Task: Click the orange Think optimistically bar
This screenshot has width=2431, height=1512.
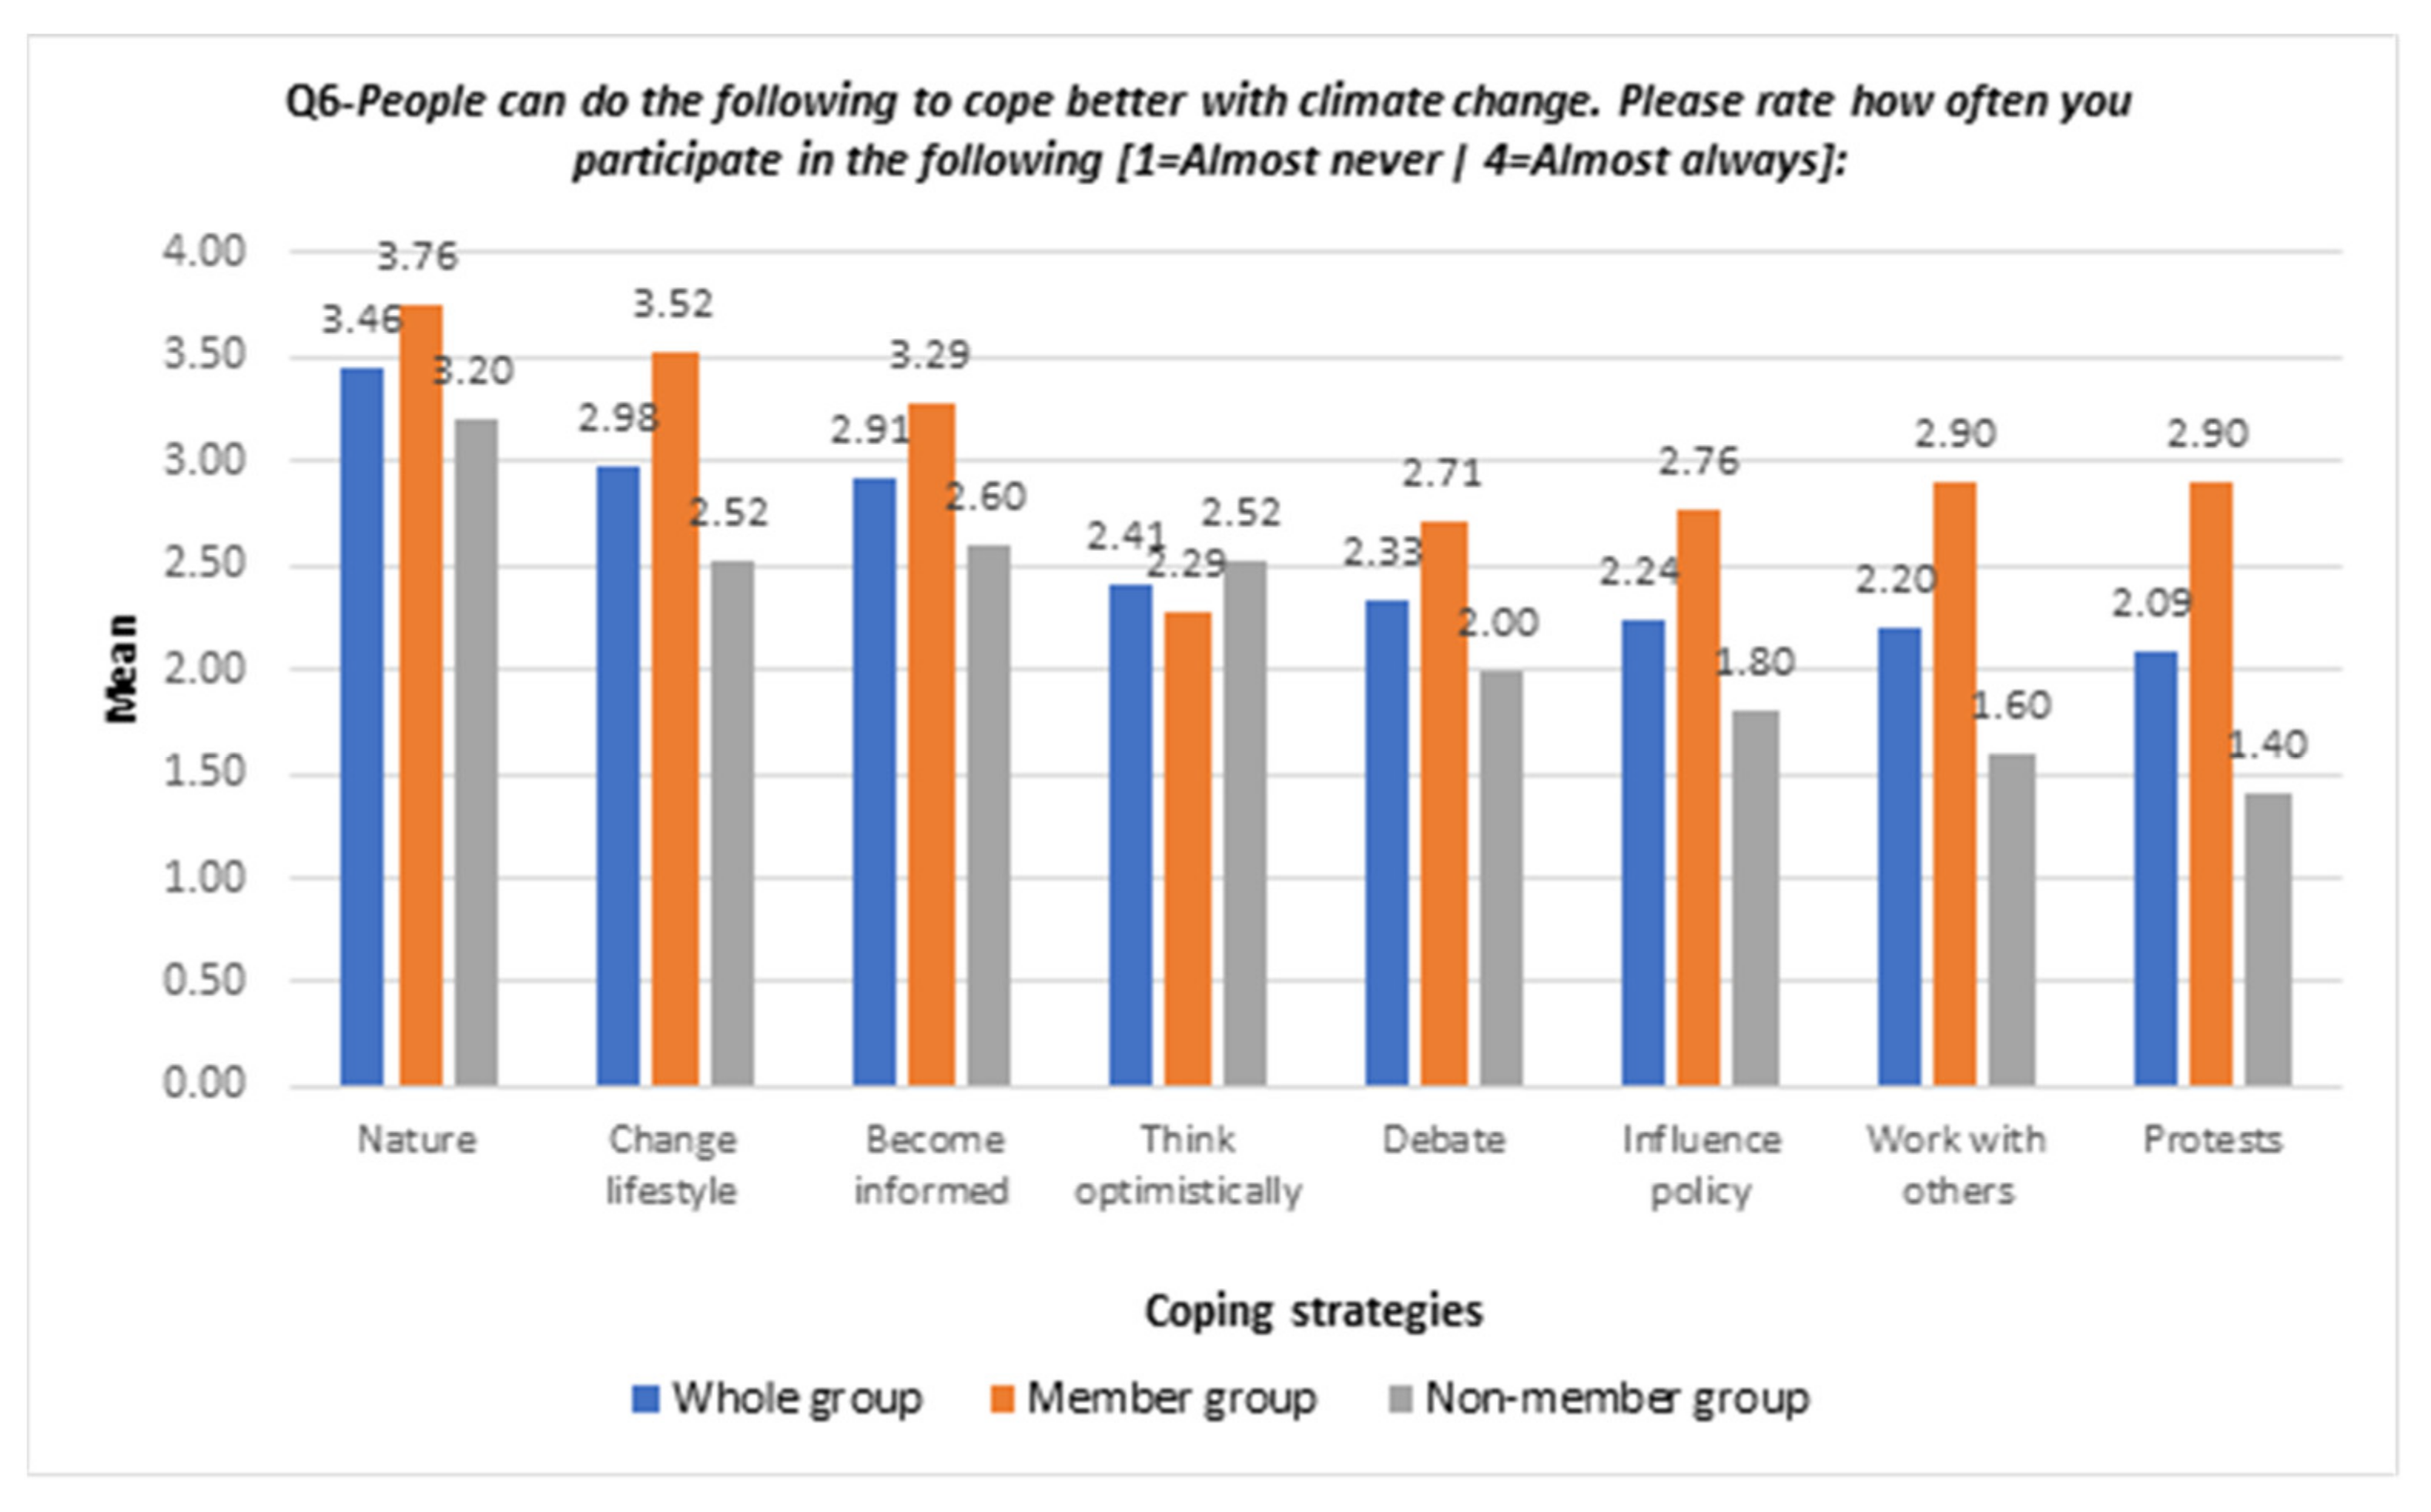Action: 1188,848
